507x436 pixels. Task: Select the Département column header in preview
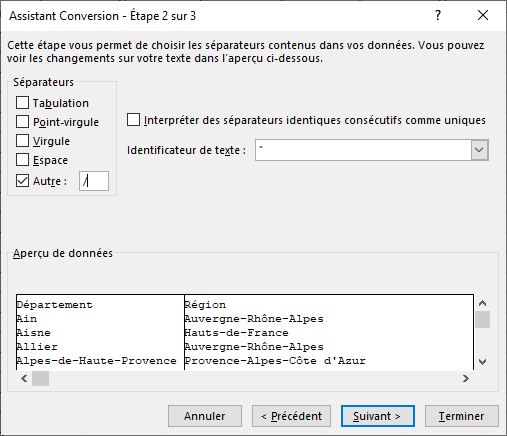click(55, 305)
